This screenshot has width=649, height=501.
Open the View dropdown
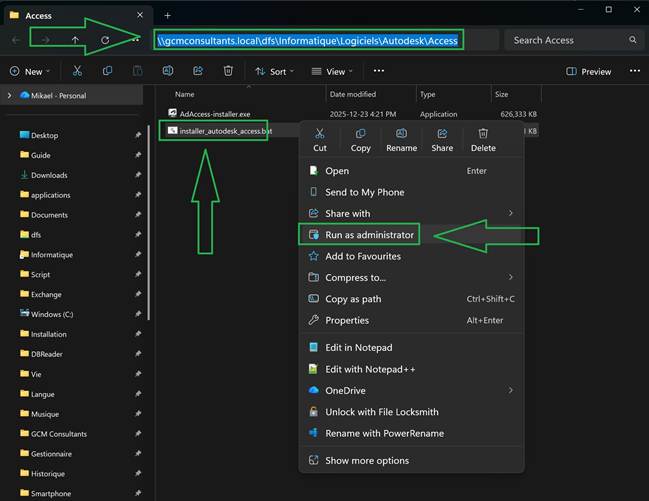(x=332, y=72)
